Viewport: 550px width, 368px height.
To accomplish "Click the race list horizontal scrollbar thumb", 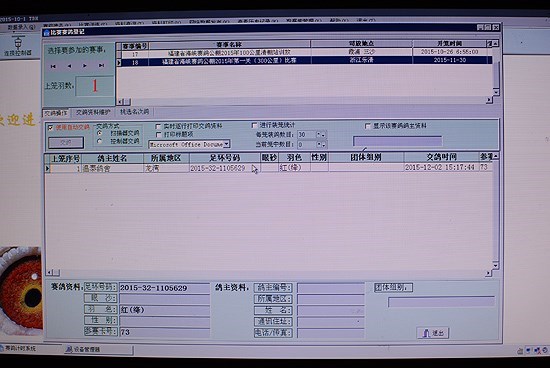I will [127, 102].
